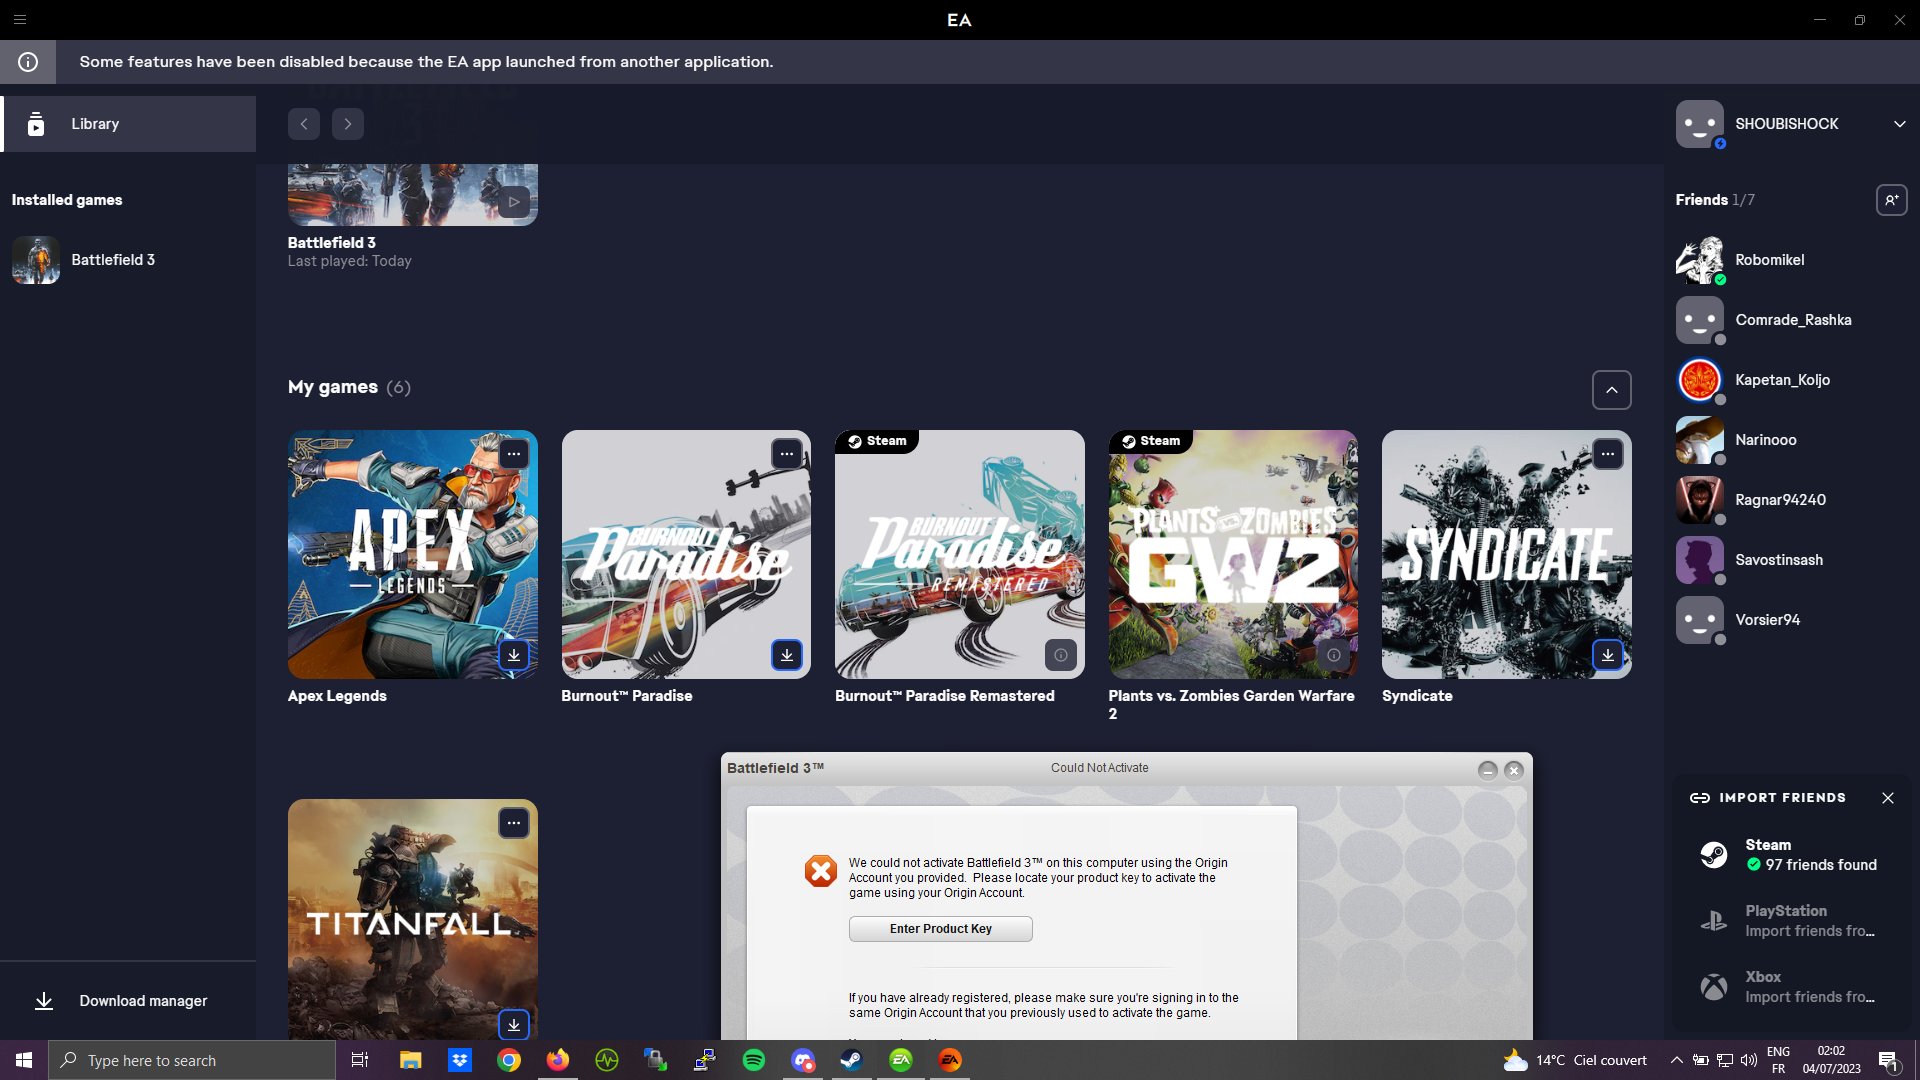
Task: Import friends from PlayStation
Action: pyautogui.click(x=1791, y=921)
